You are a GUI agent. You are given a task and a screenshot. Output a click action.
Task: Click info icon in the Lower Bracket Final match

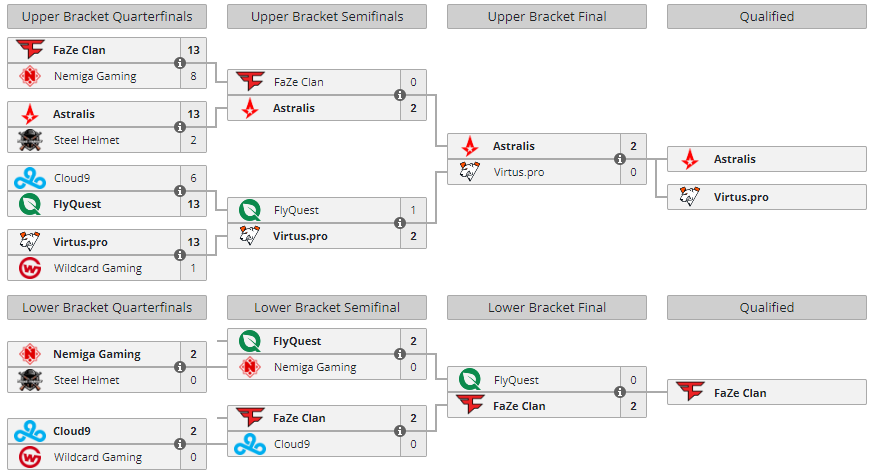pos(620,393)
